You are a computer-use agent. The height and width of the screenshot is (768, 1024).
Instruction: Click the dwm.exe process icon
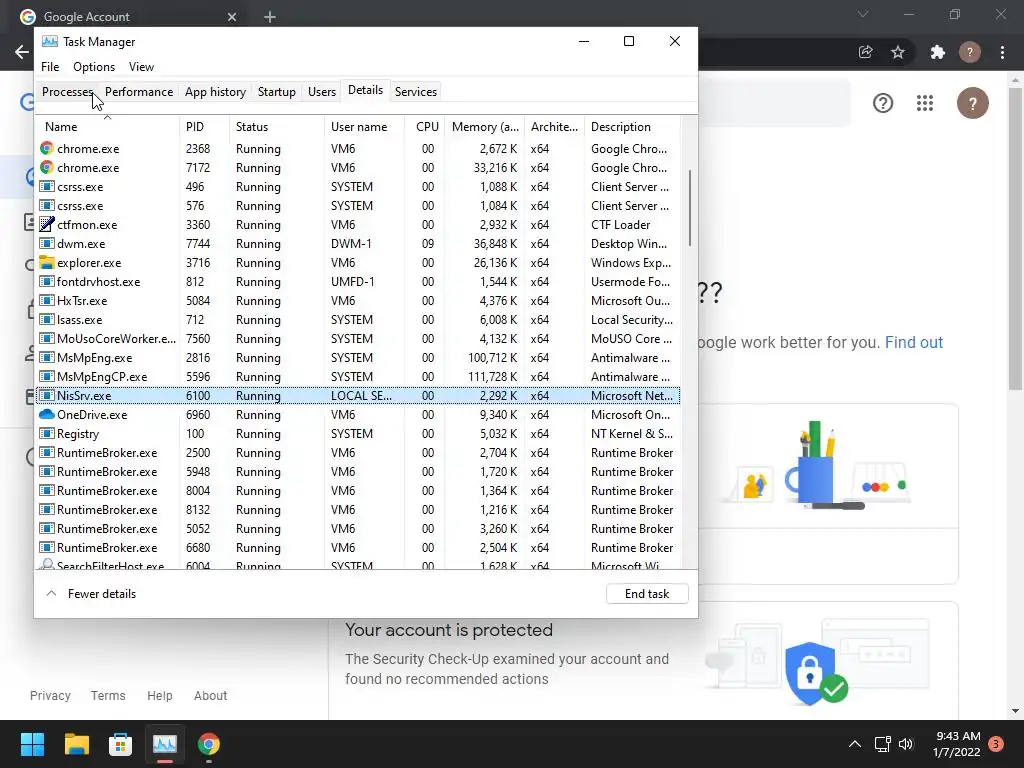46,243
